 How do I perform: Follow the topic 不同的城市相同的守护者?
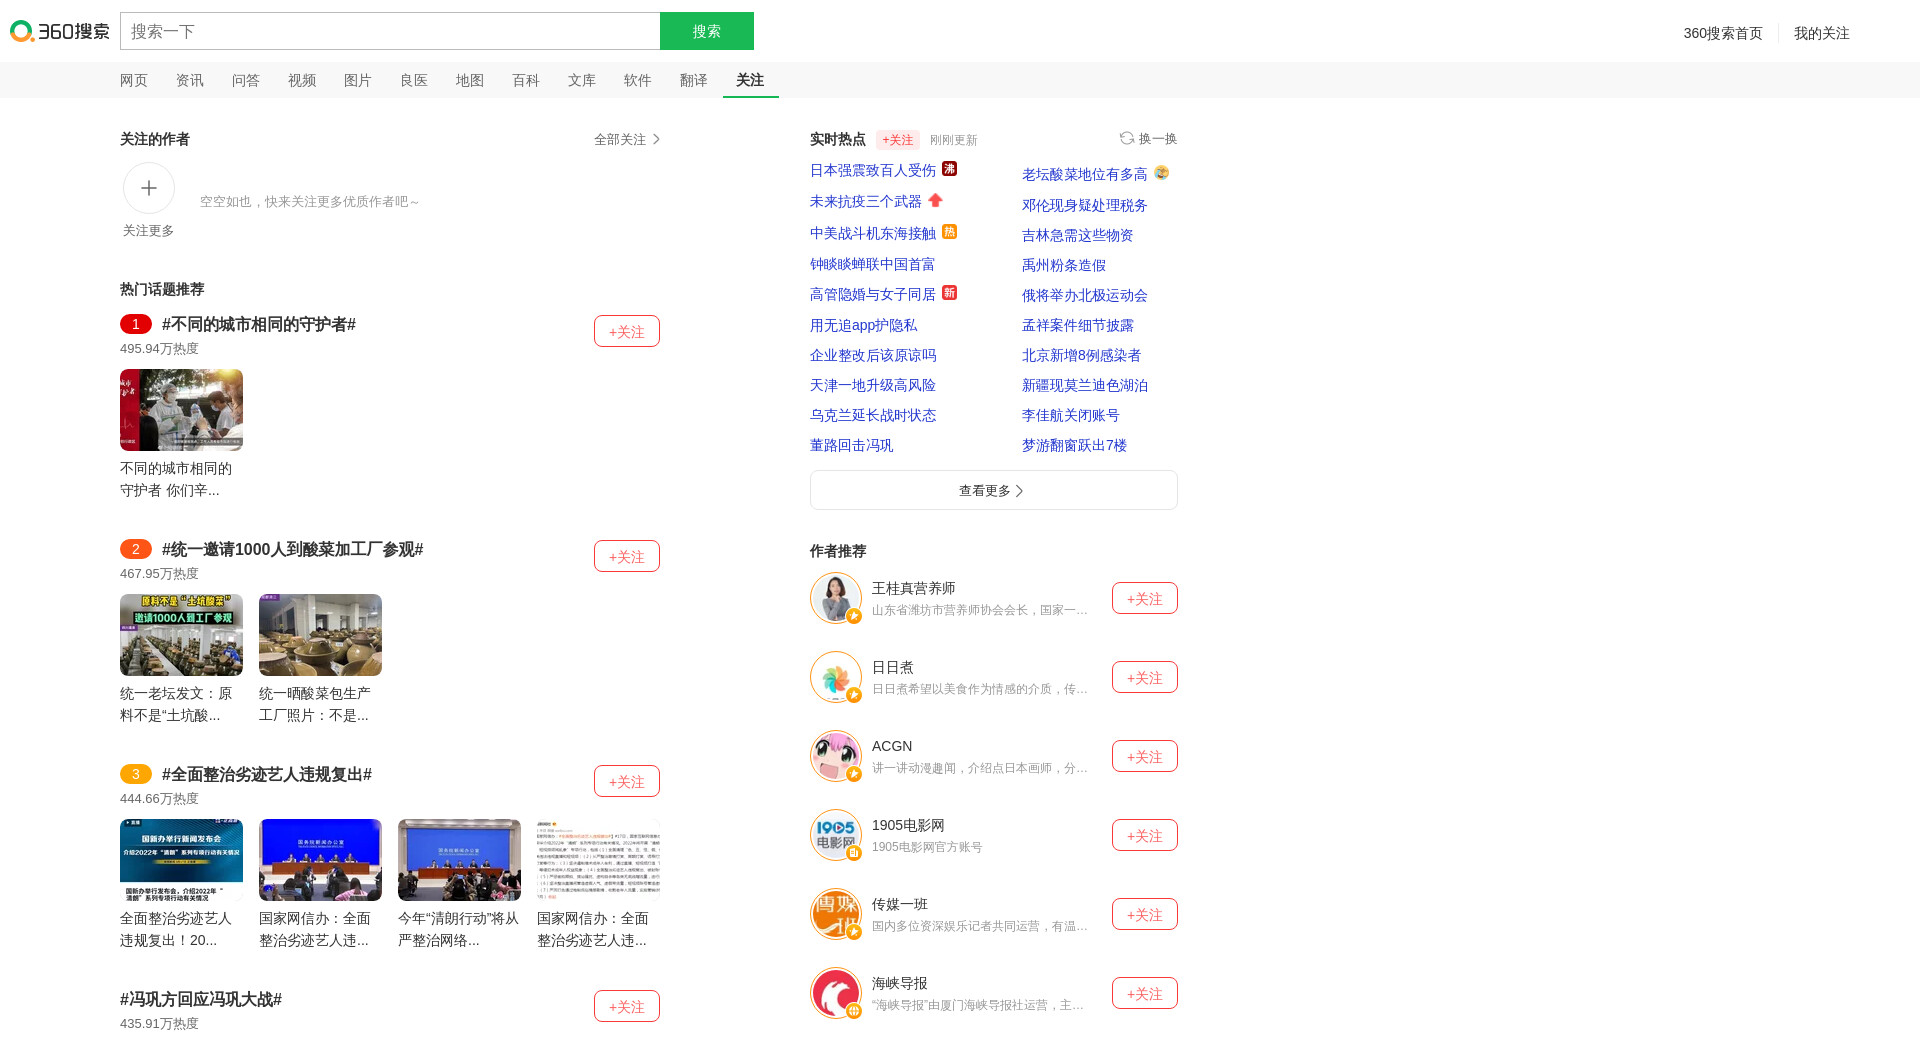[x=626, y=331]
